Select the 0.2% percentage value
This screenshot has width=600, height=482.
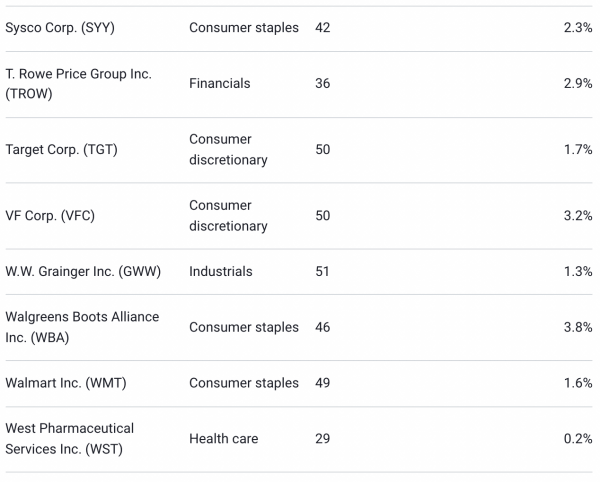click(x=578, y=438)
